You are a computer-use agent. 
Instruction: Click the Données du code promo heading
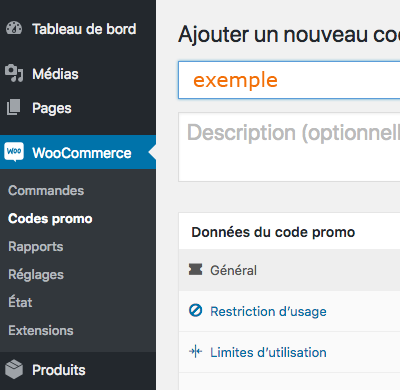273,232
